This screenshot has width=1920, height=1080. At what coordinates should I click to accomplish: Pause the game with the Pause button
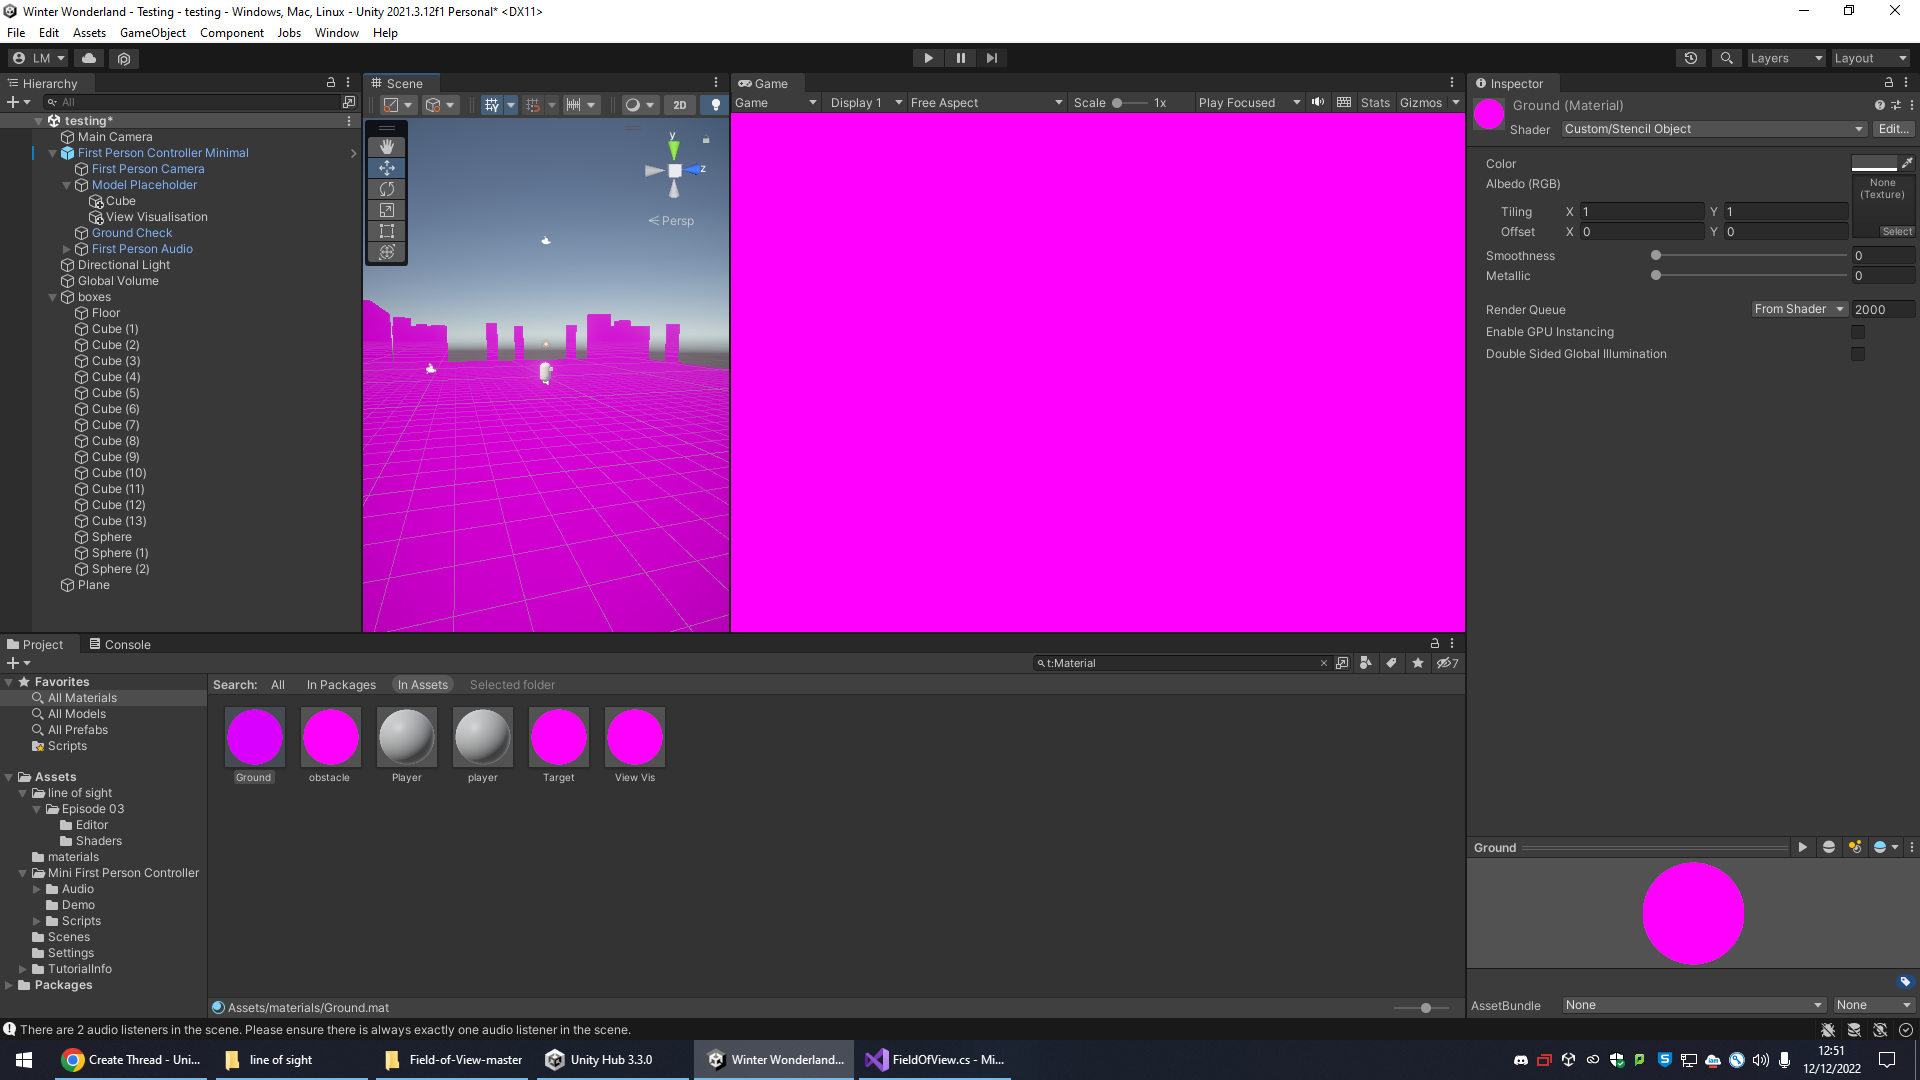tap(959, 57)
